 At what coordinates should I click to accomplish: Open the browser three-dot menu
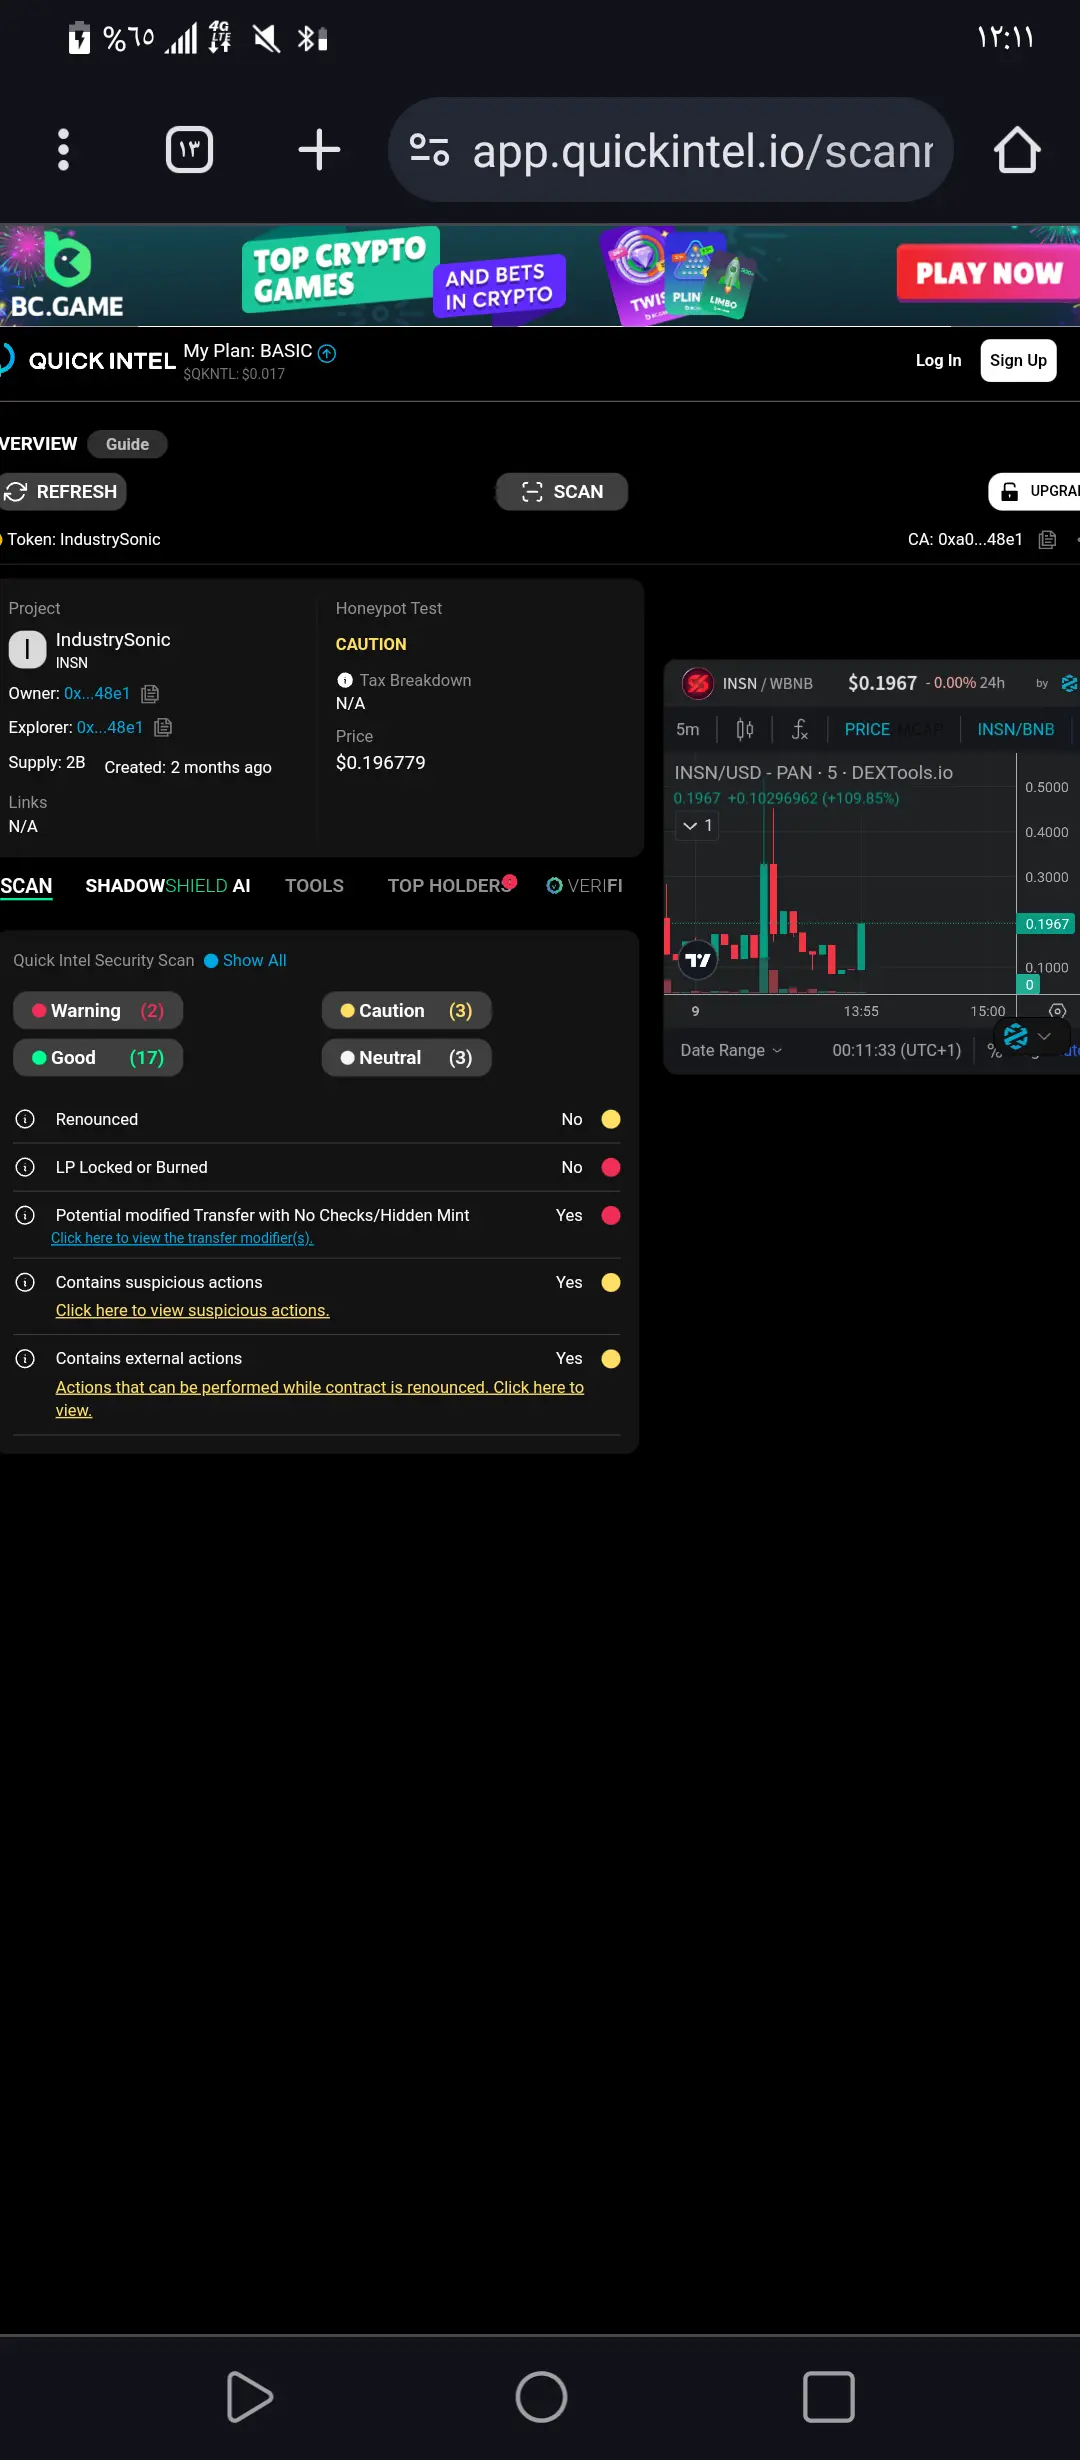tap(63, 150)
